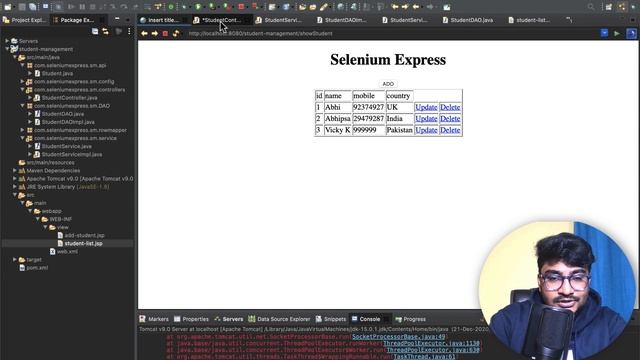Expand the Servers project node
The width and height of the screenshot is (640, 360).
coord(7,41)
